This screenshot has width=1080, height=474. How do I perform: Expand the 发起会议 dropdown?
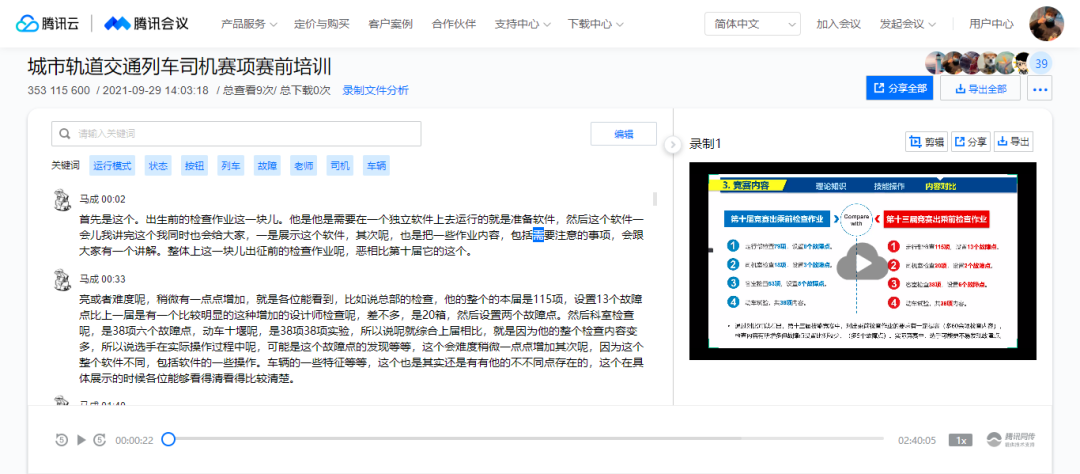908,23
